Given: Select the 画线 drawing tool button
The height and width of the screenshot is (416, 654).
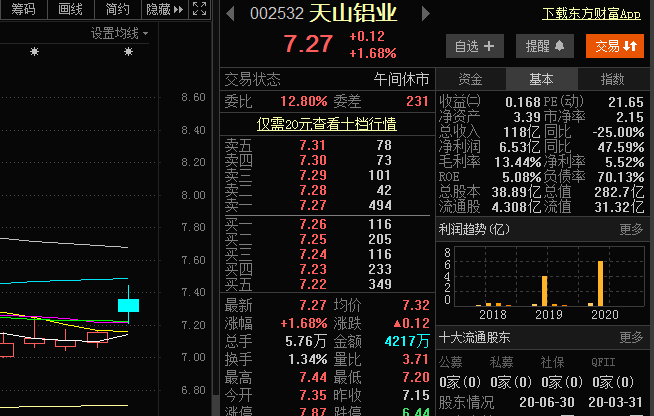Looking at the screenshot, I should pyautogui.click(x=70, y=9).
